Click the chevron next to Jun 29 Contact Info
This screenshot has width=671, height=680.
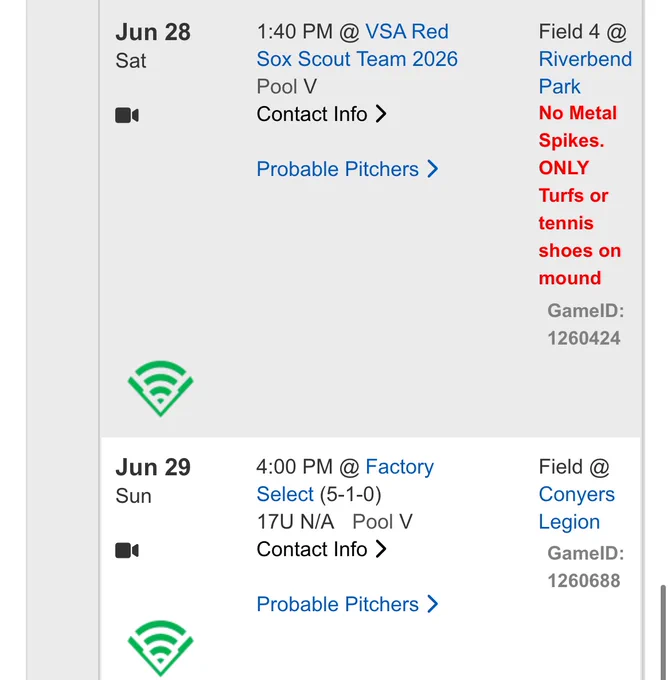tap(381, 549)
